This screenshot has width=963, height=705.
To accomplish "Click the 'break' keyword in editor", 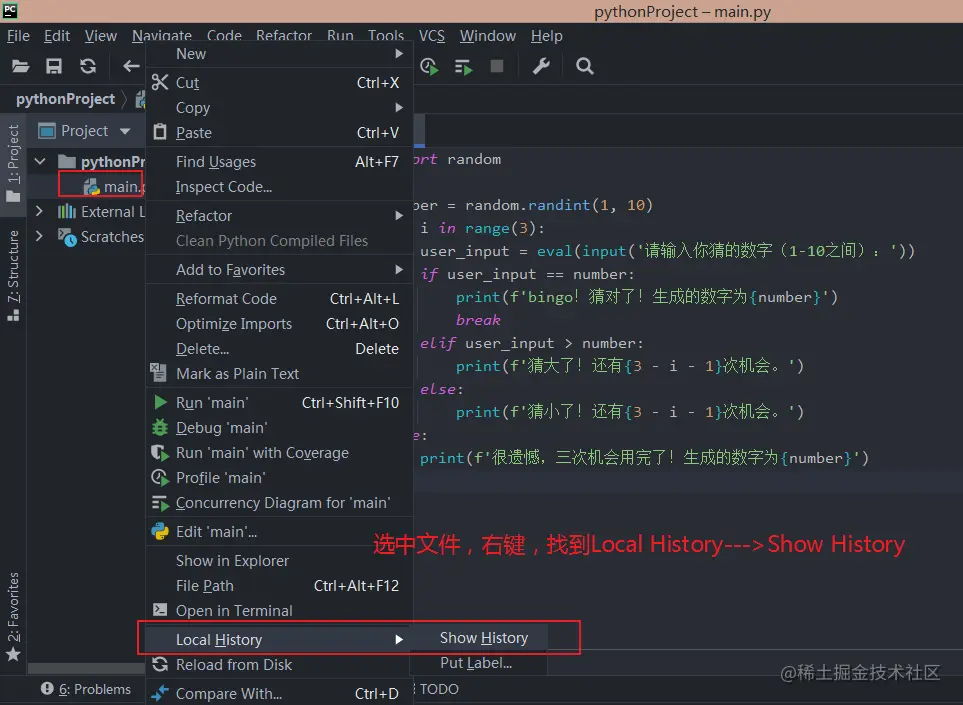I will 478,320.
